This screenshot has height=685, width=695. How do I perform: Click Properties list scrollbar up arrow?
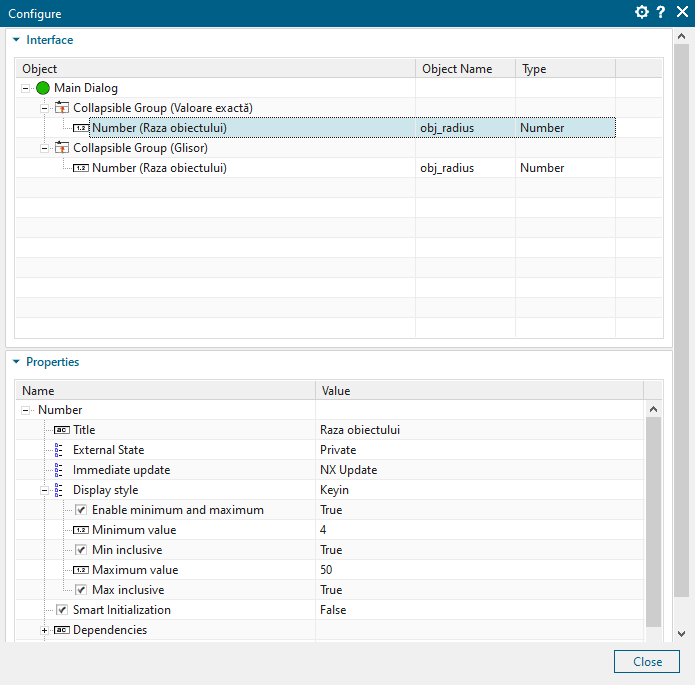tap(653, 409)
